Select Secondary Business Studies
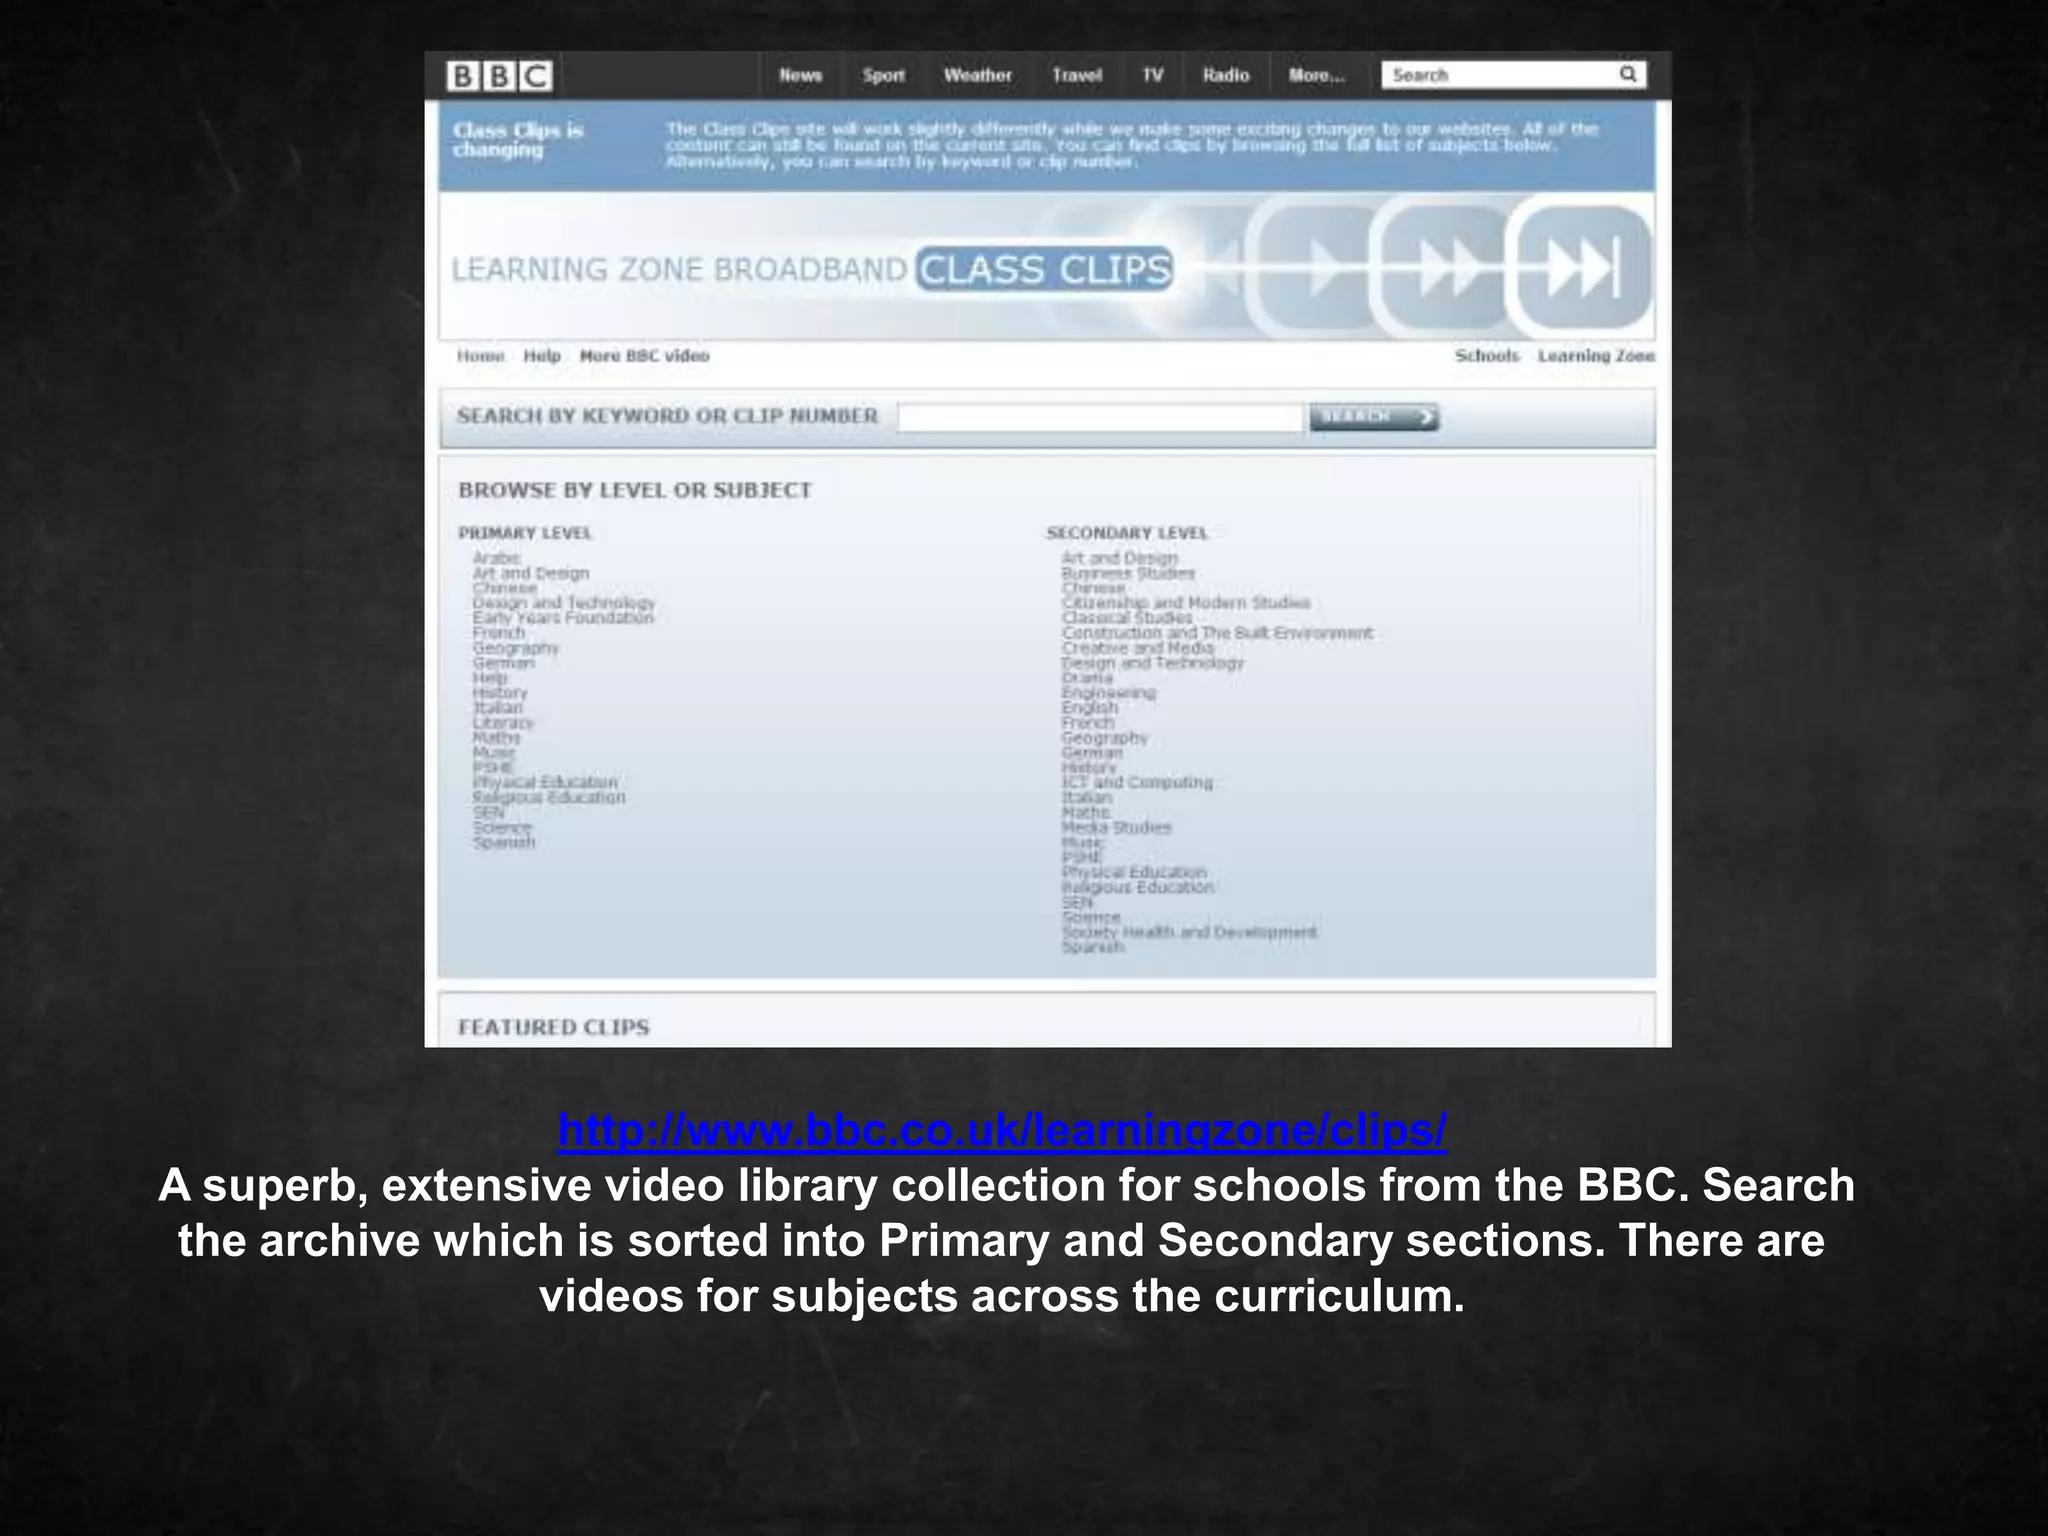2048x1536 pixels. pyautogui.click(x=1128, y=573)
